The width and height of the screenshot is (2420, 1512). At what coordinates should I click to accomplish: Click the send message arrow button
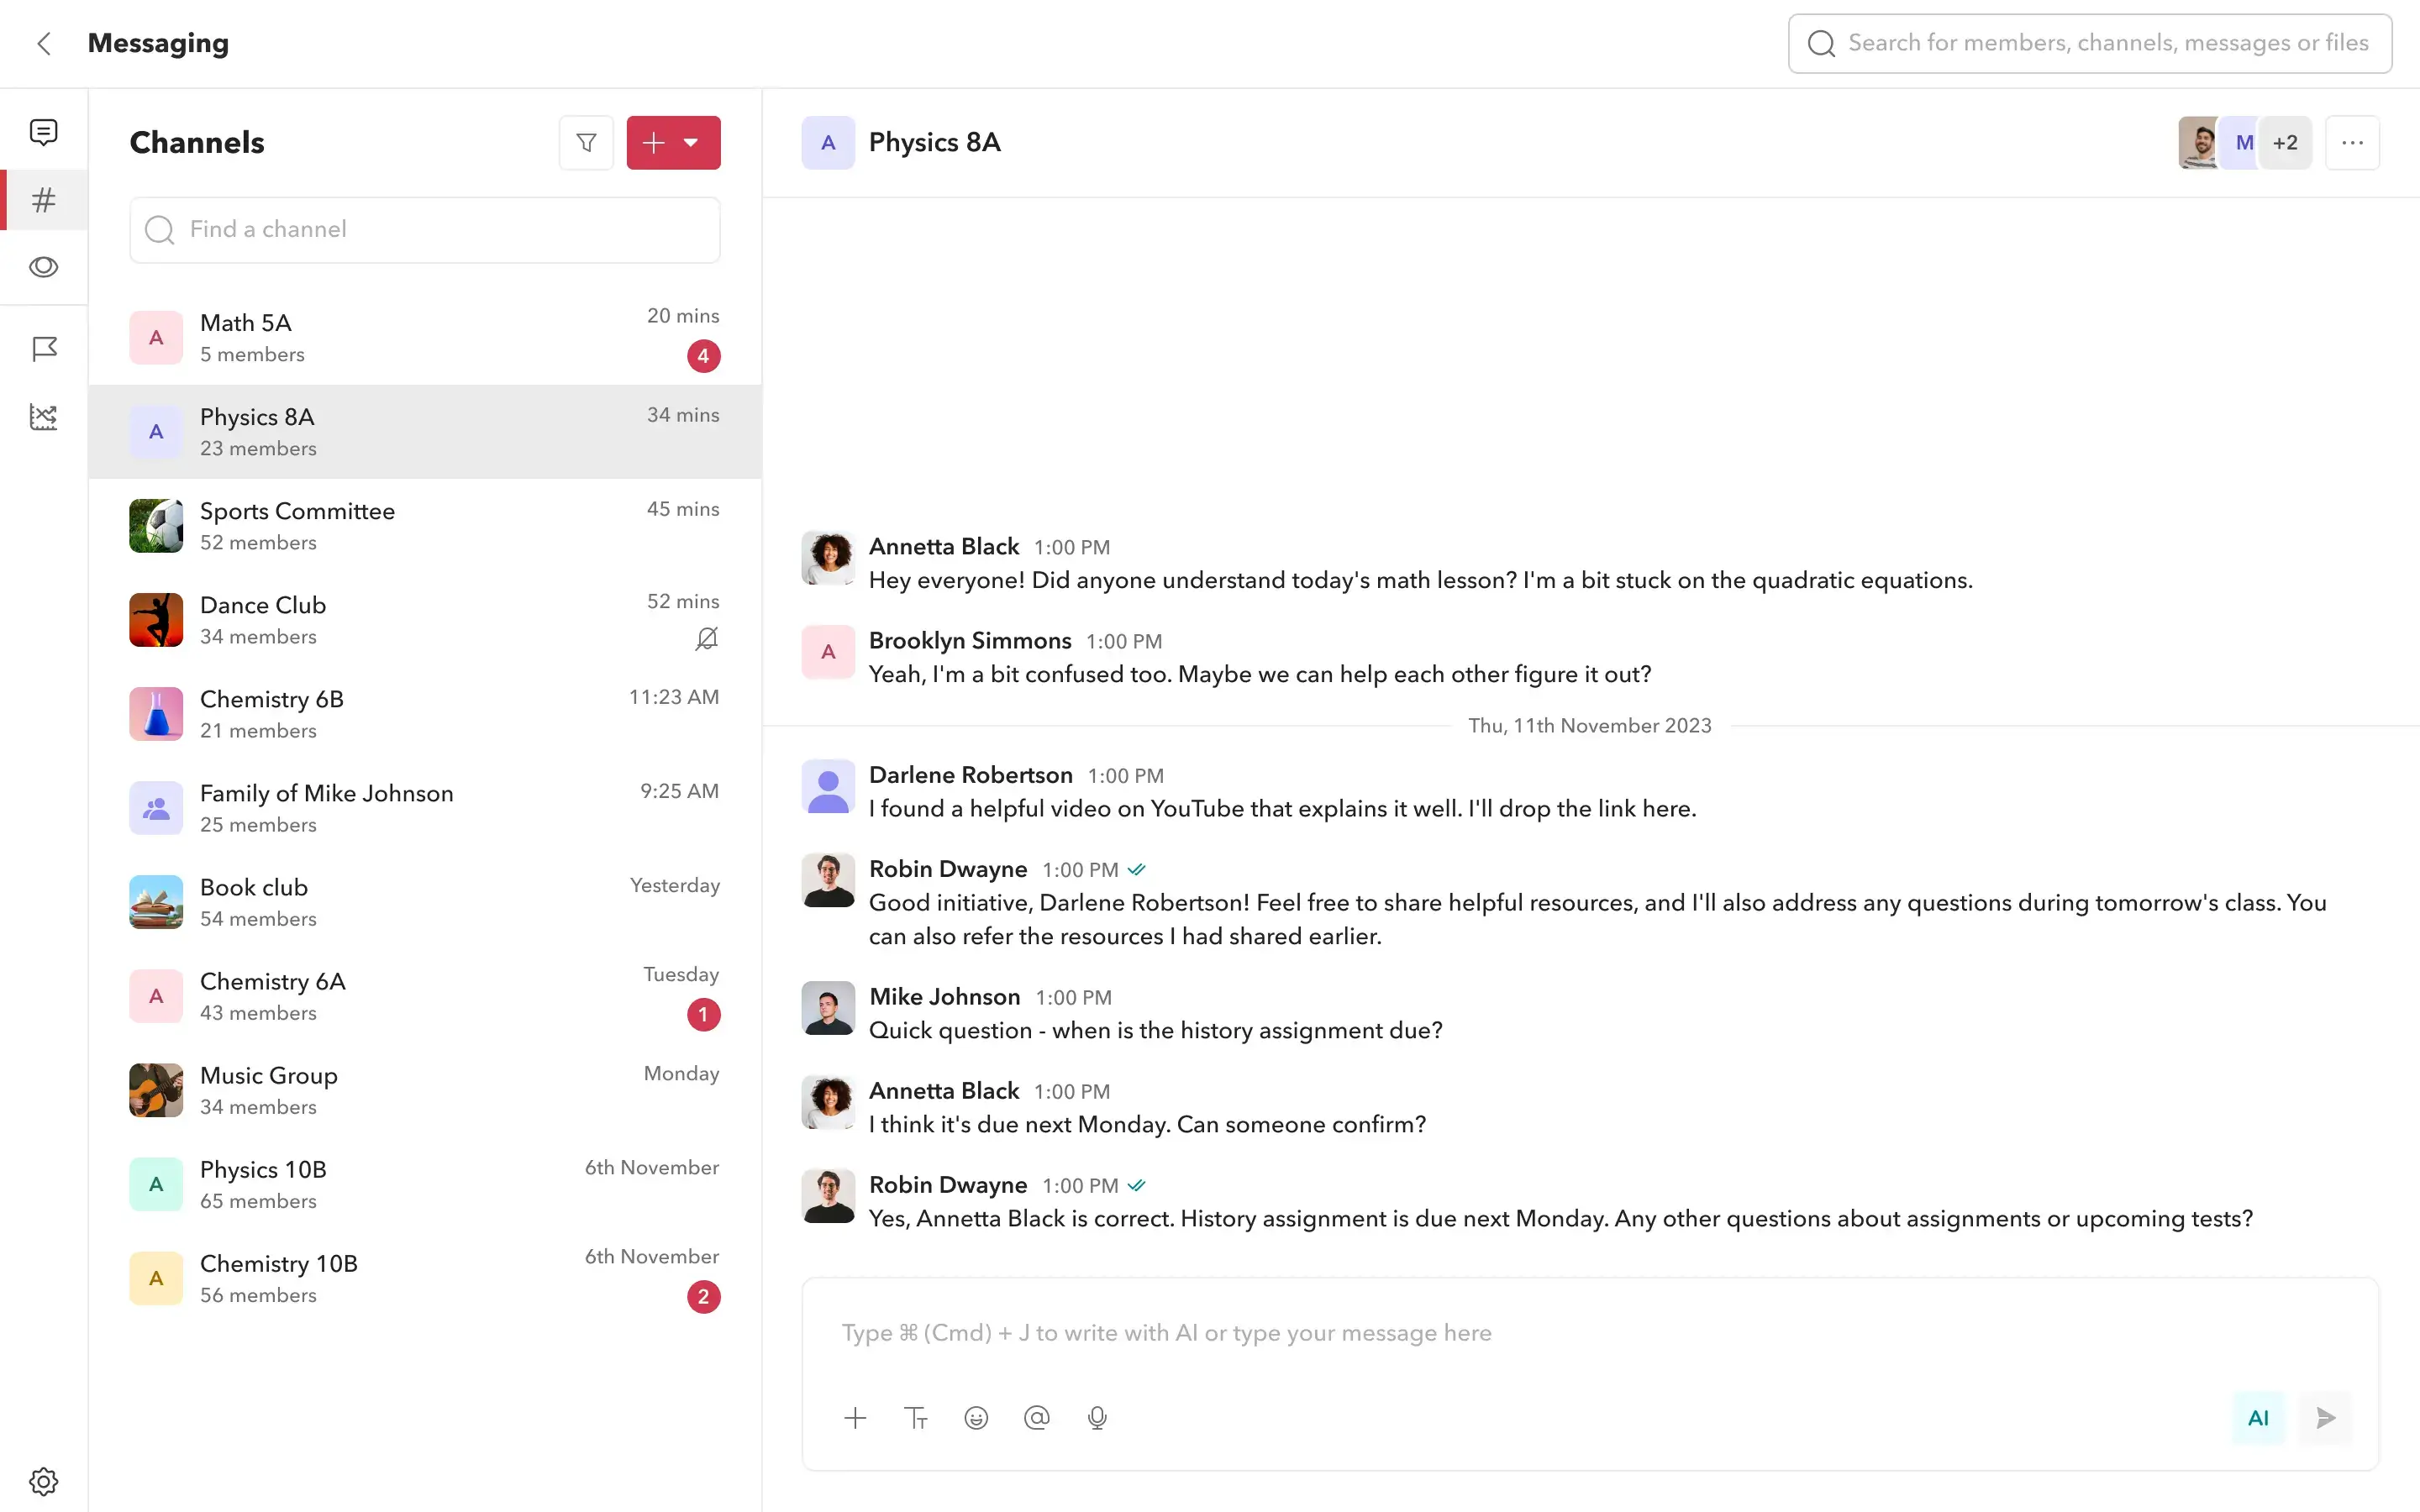[2325, 1418]
